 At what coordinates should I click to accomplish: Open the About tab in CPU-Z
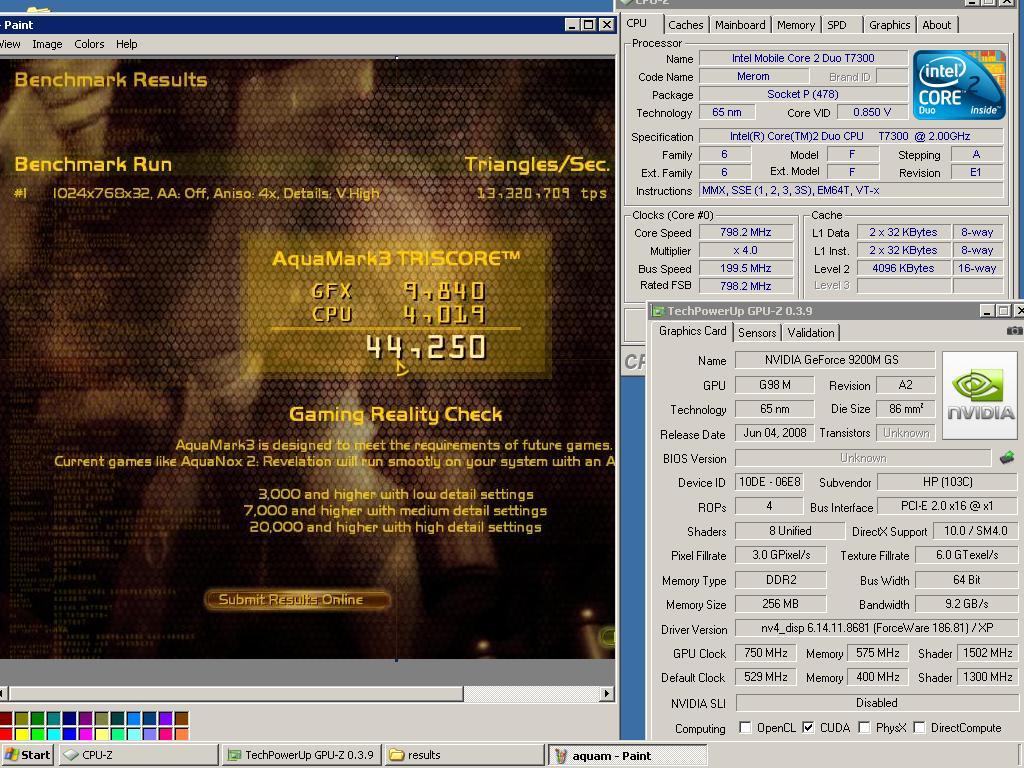936,25
